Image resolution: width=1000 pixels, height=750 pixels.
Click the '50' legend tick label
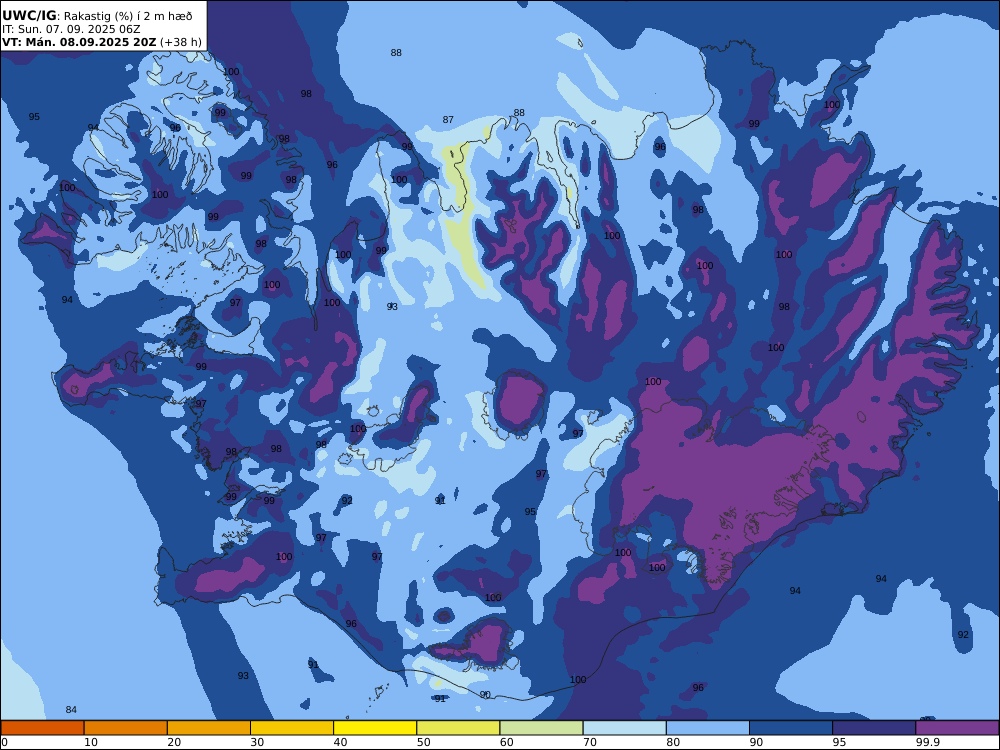coord(423,742)
